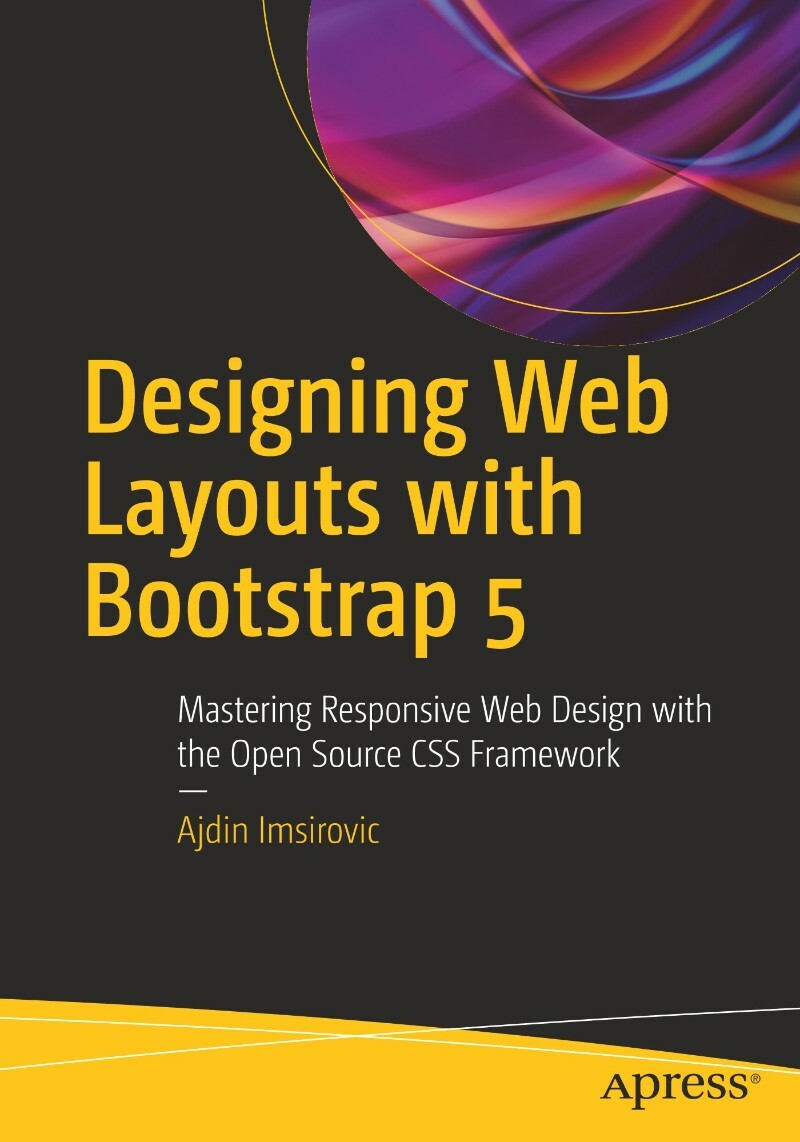This screenshot has height=1142, width=800.
Task: Click the registered trademark symbol beside Apress
Action: tap(753, 1078)
